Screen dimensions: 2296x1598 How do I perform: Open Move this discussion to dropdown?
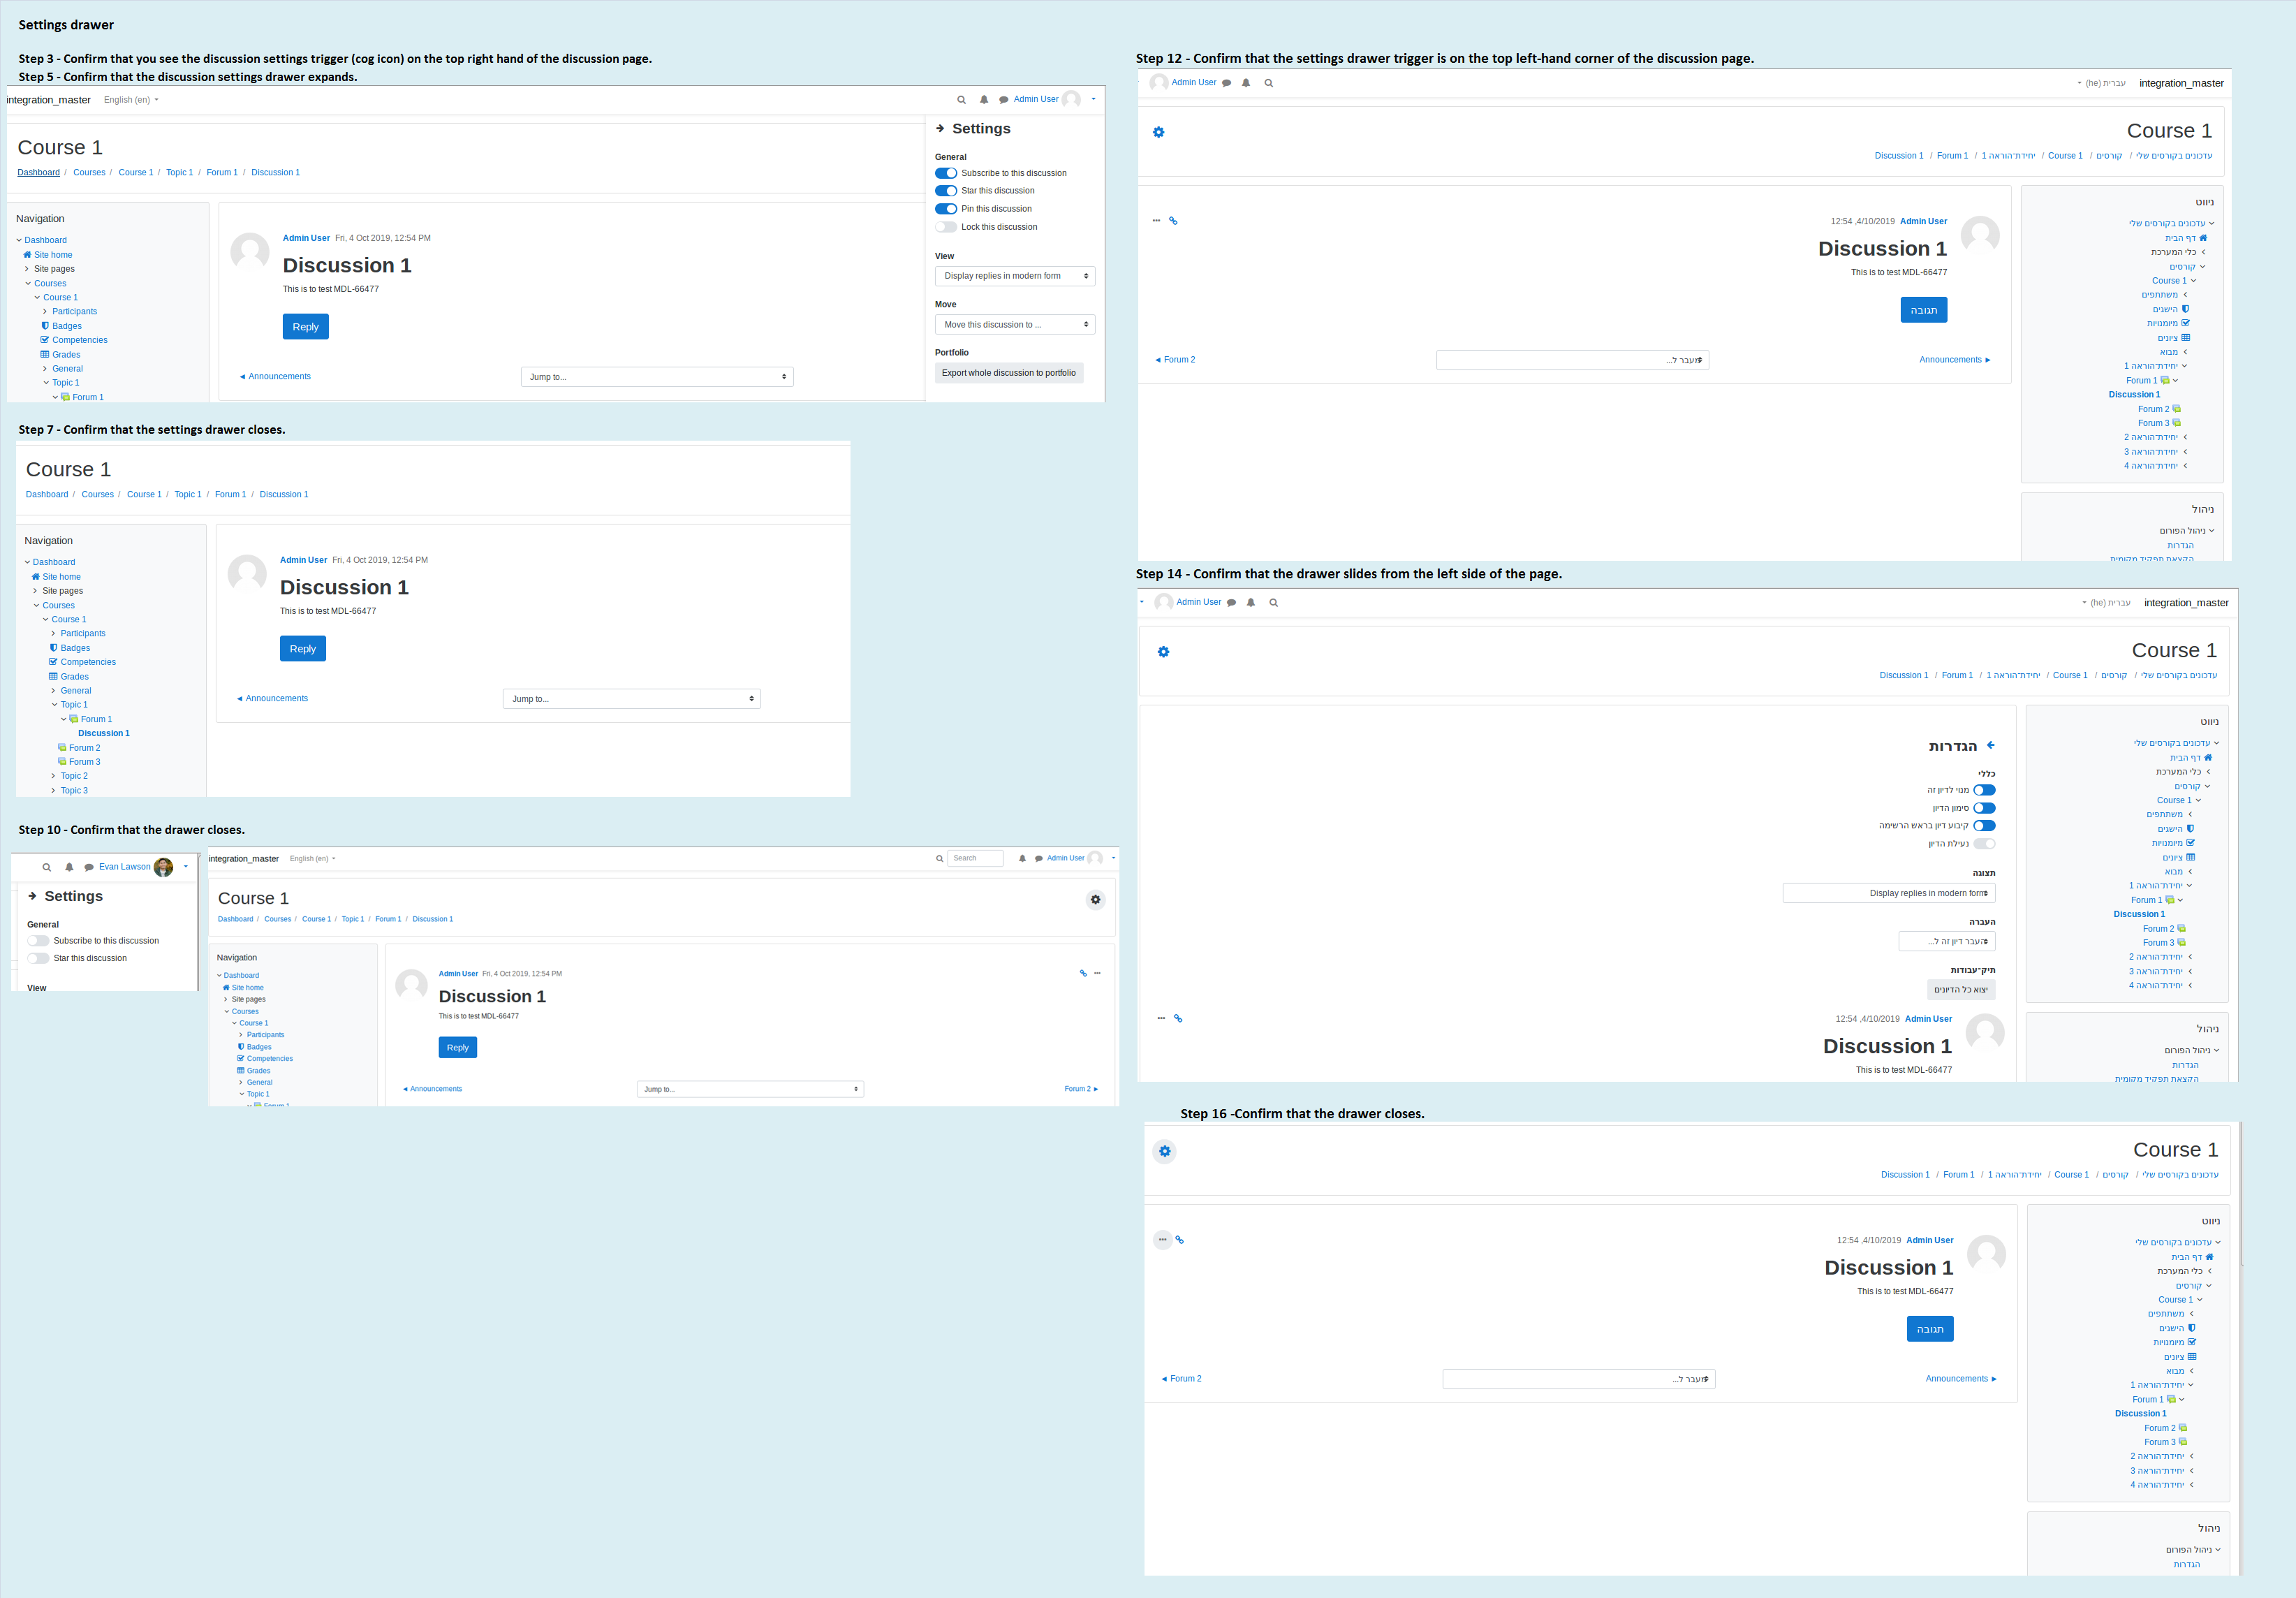(1014, 325)
